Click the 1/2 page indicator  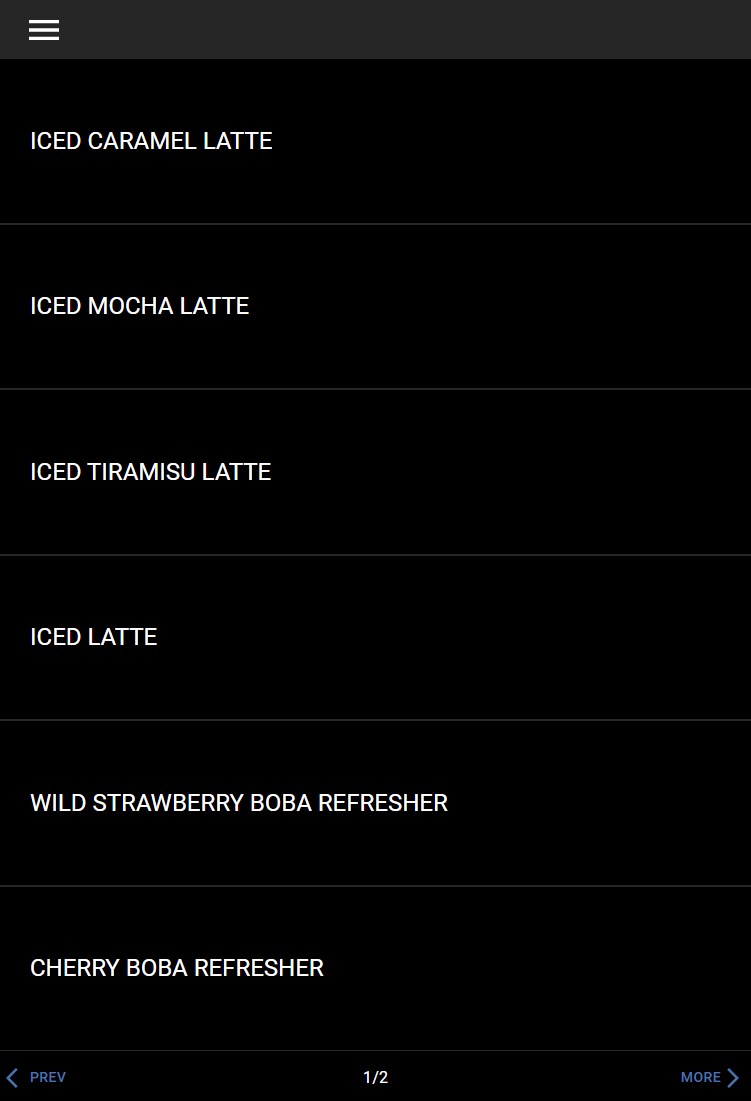(375, 1077)
